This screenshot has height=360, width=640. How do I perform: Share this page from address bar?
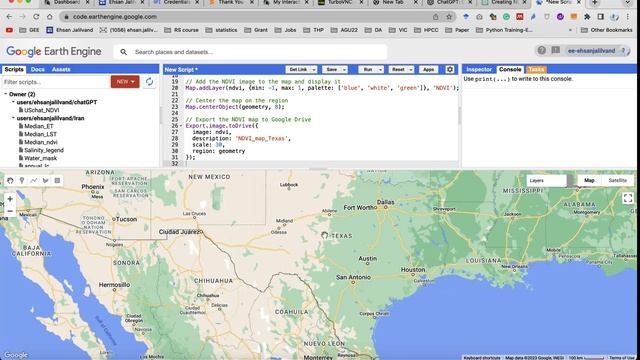tap(436, 17)
